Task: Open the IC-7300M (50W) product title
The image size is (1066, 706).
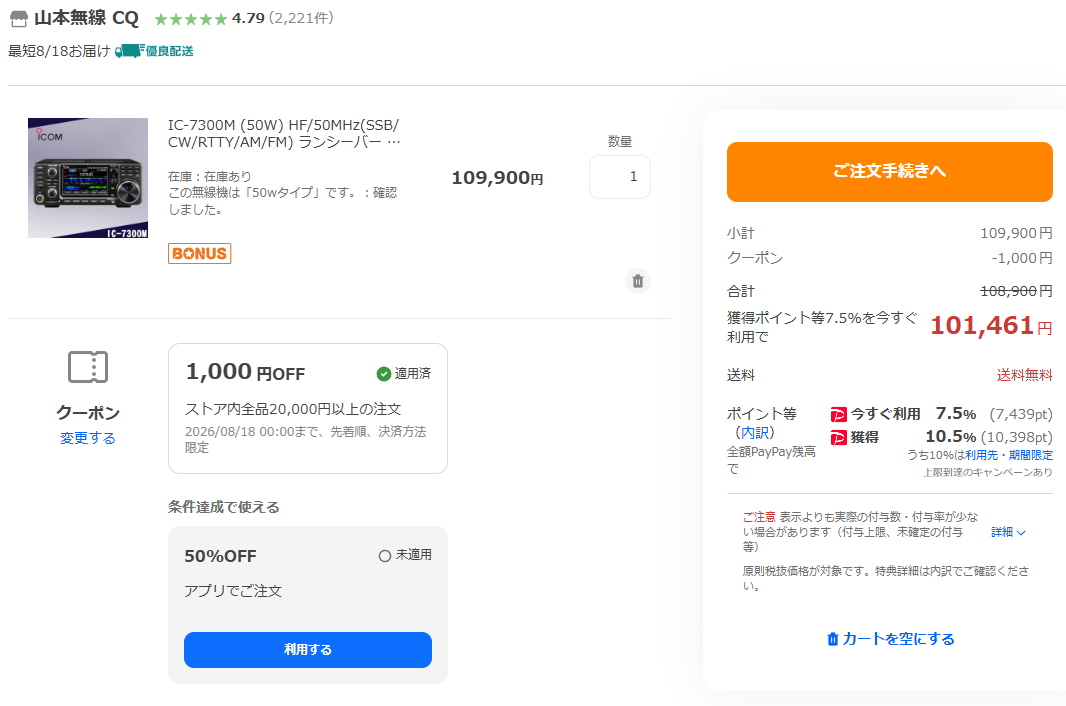Action: tap(284, 133)
